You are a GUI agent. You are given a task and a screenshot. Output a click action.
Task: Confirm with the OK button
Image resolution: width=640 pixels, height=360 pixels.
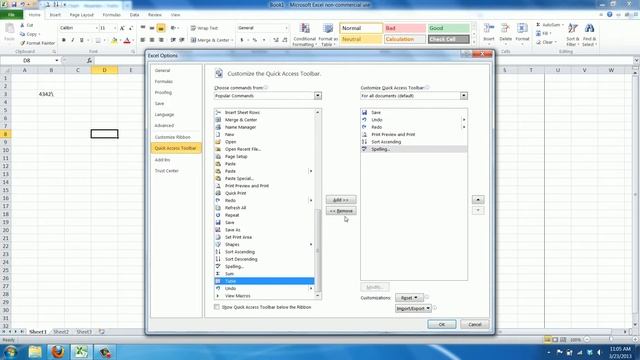tap(442, 324)
